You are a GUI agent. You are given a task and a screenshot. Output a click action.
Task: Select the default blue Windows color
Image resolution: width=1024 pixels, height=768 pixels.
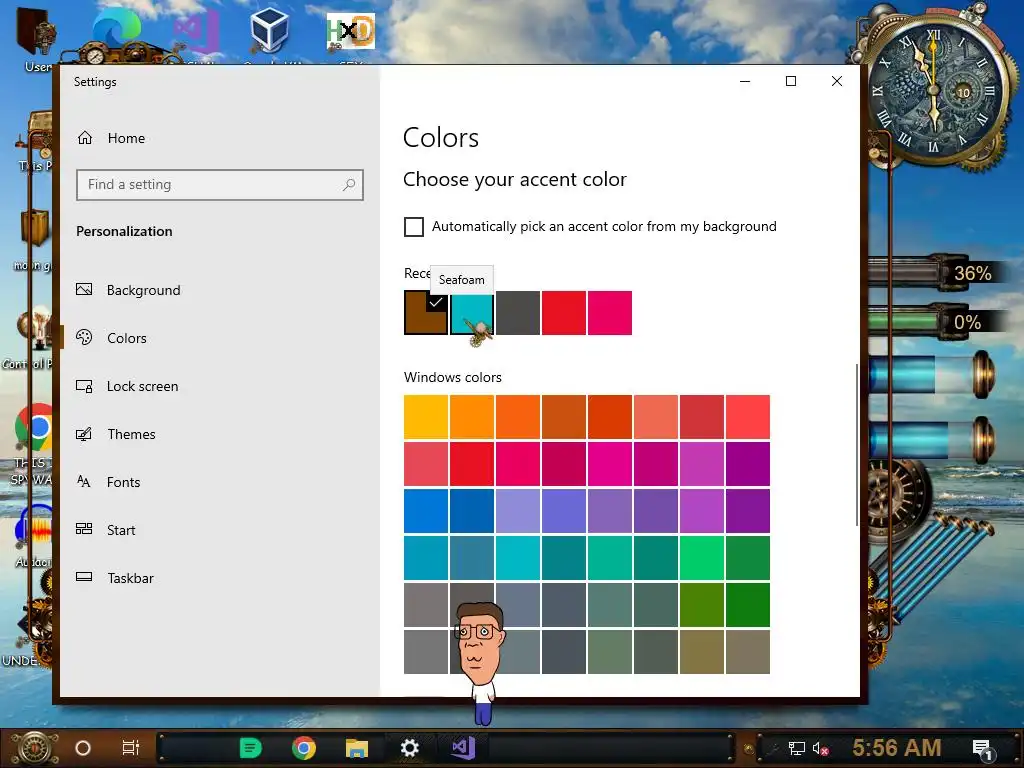coord(426,511)
